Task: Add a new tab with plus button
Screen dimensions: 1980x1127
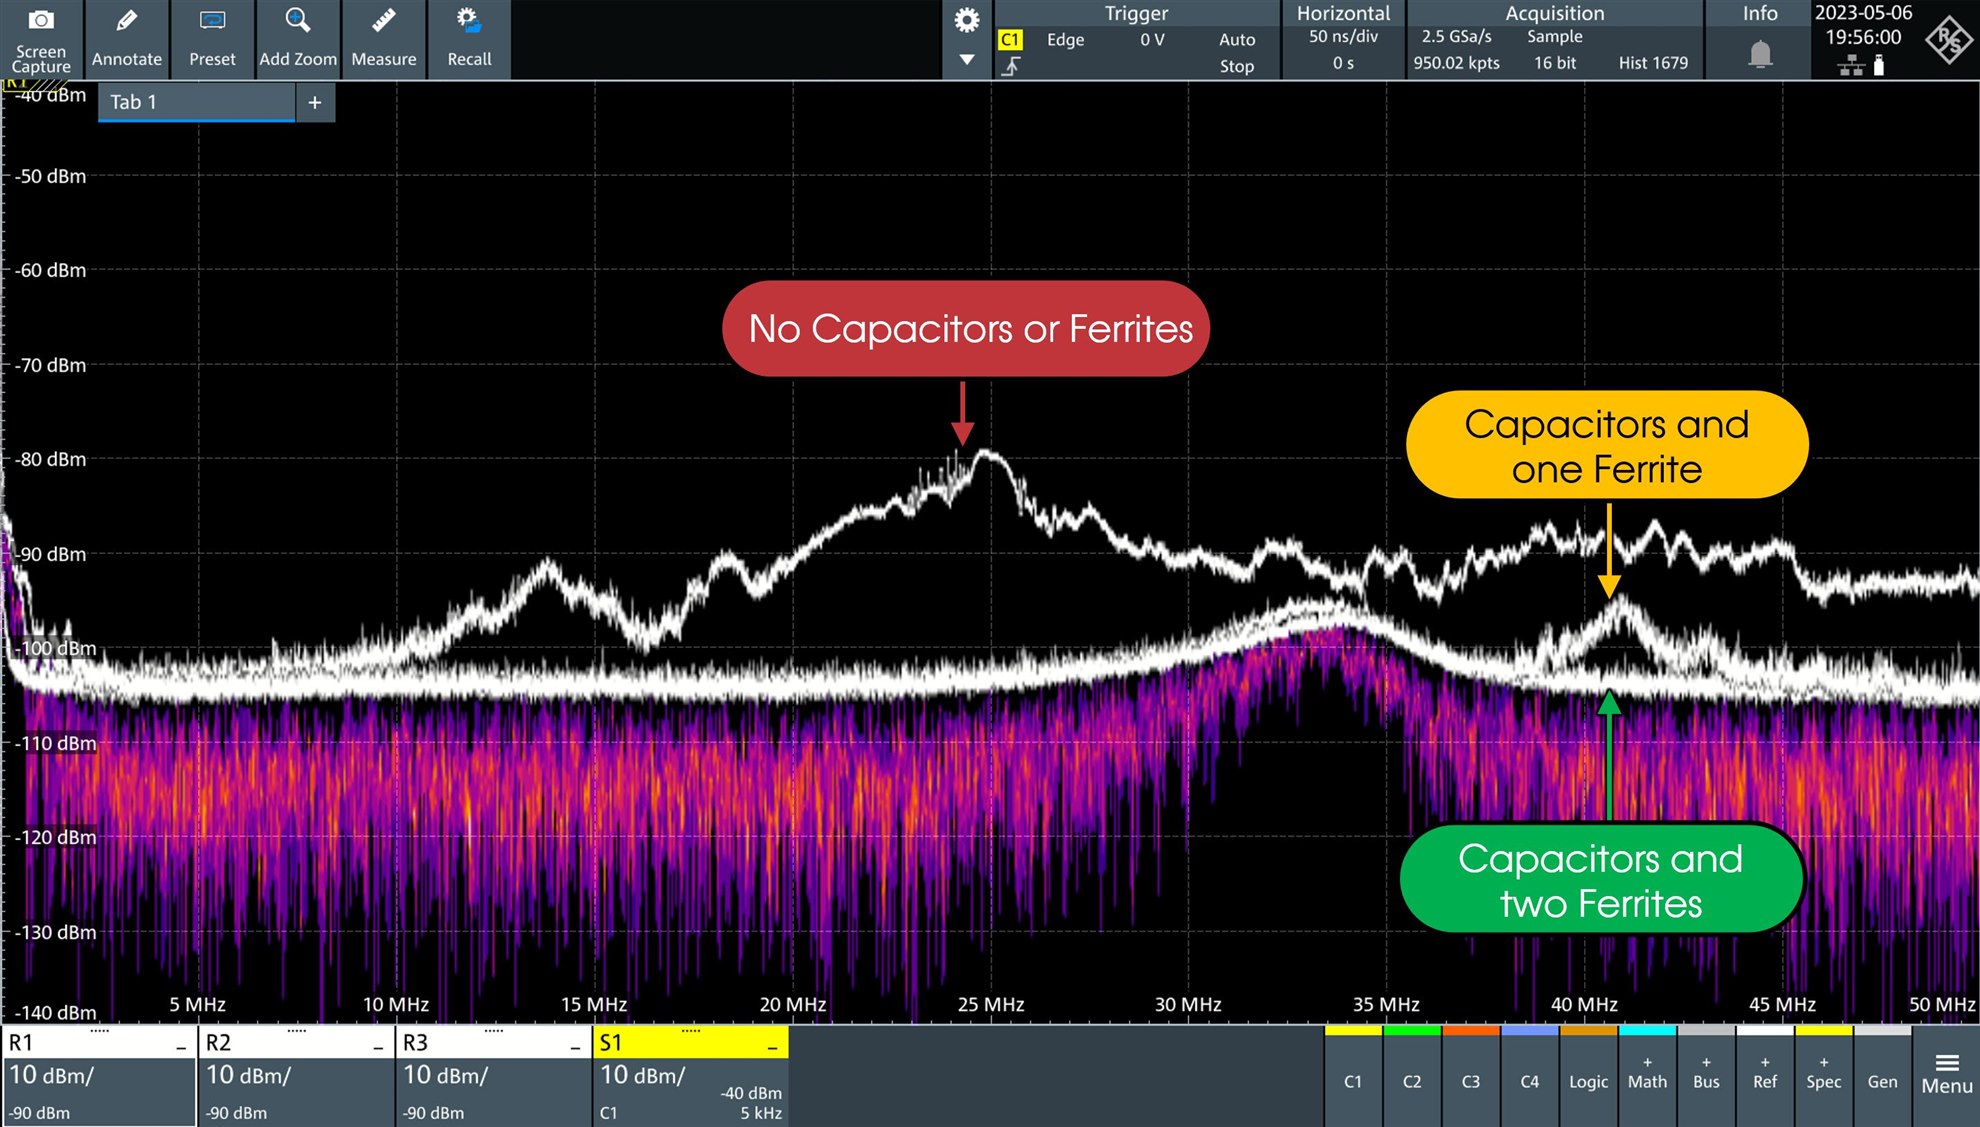Action: (315, 102)
